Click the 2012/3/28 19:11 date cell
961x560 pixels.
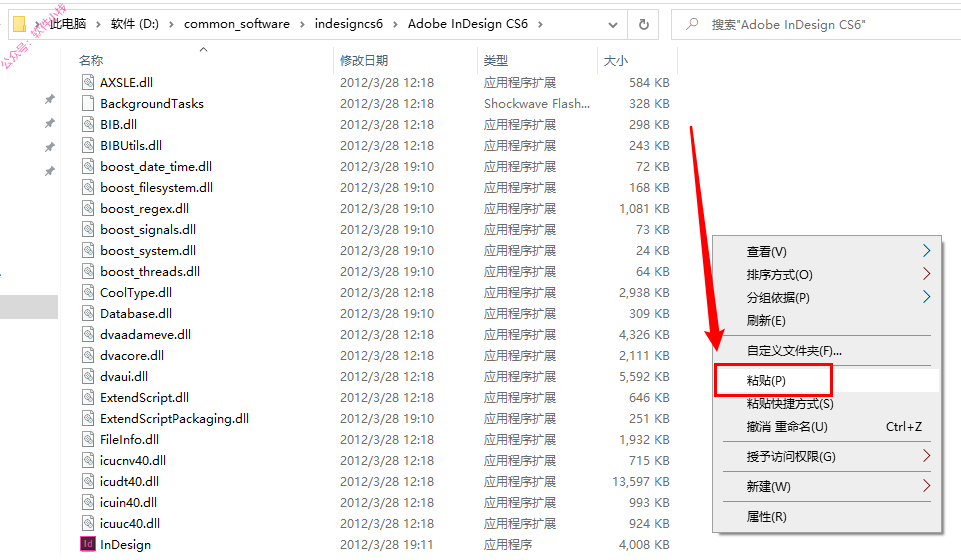387,544
